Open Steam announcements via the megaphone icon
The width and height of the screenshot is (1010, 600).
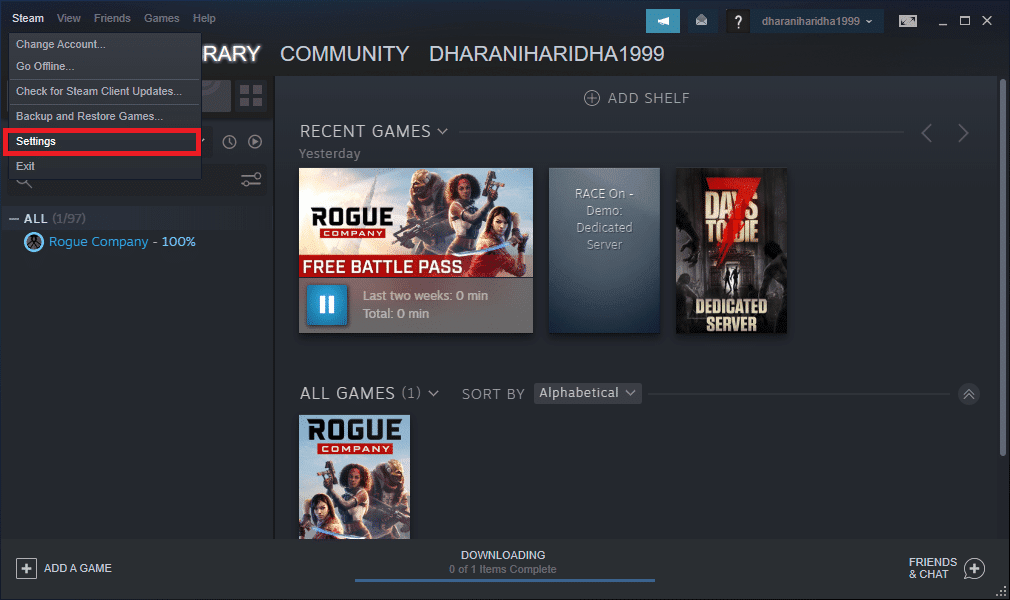coord(662,20)
